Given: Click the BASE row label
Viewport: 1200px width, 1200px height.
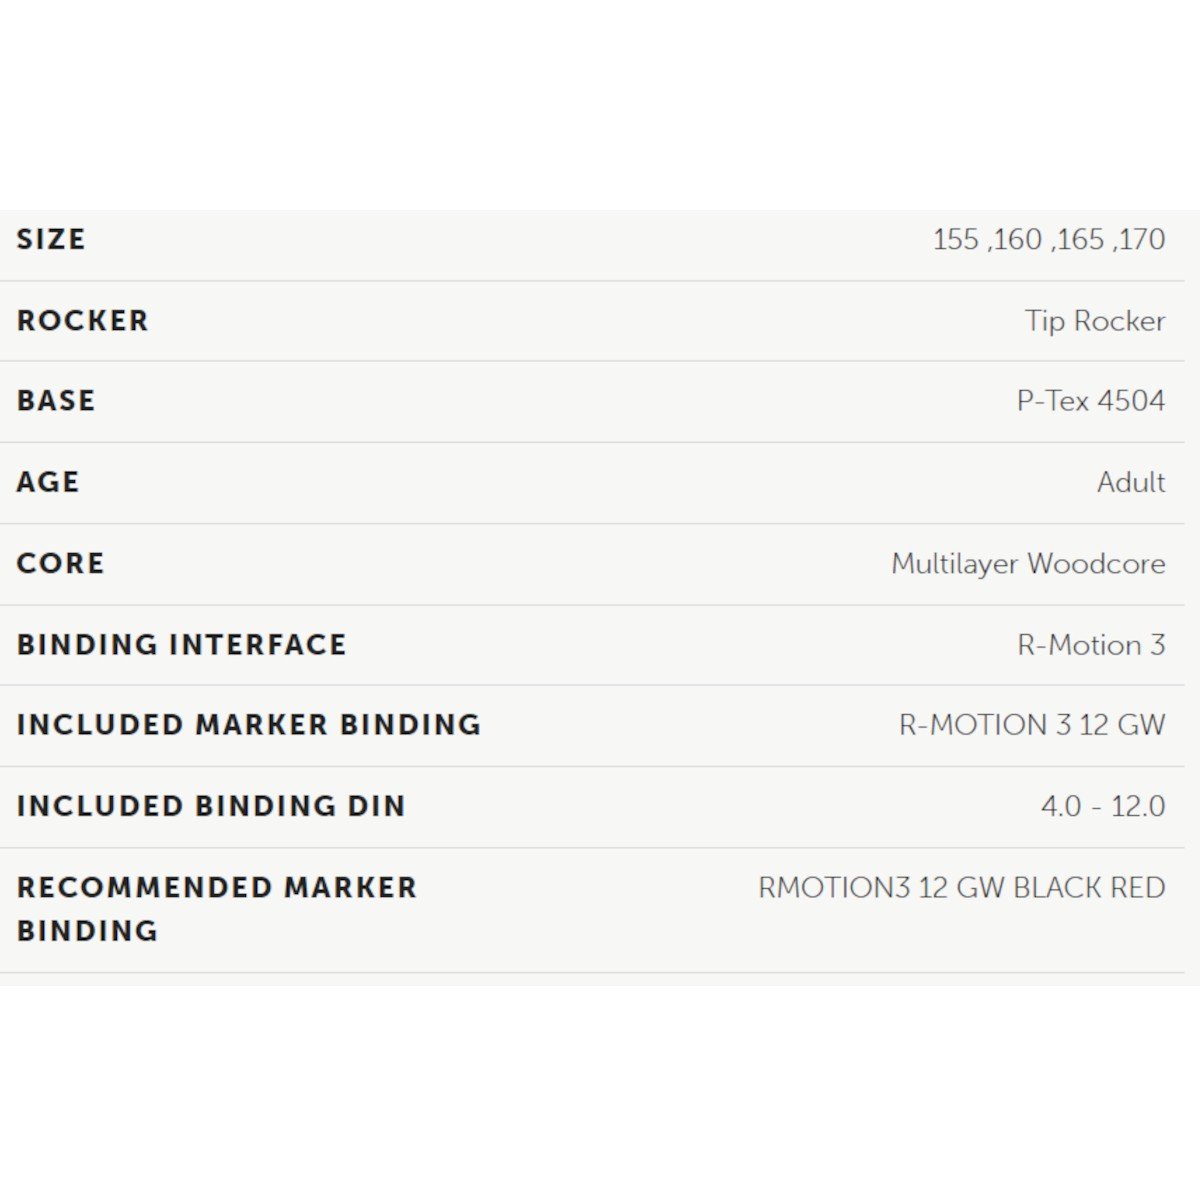Looking at the screenshot, I should tap(56, 401).
